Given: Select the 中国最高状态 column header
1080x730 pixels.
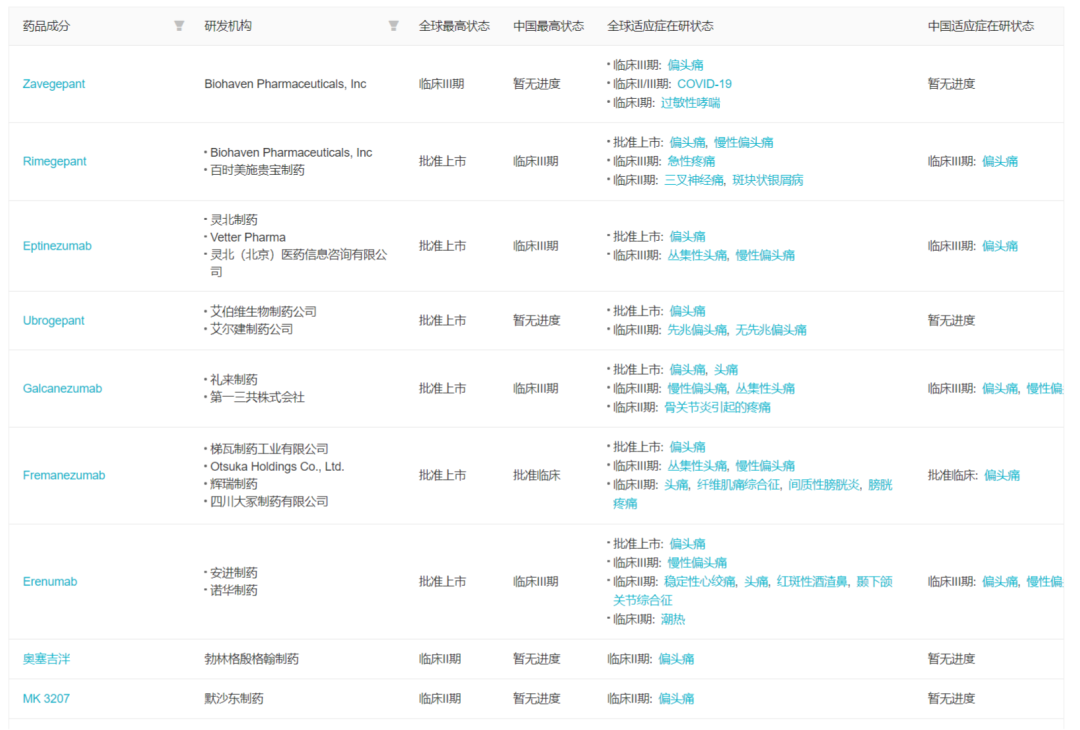Looking at the screenshot, I should coord(549,26).
